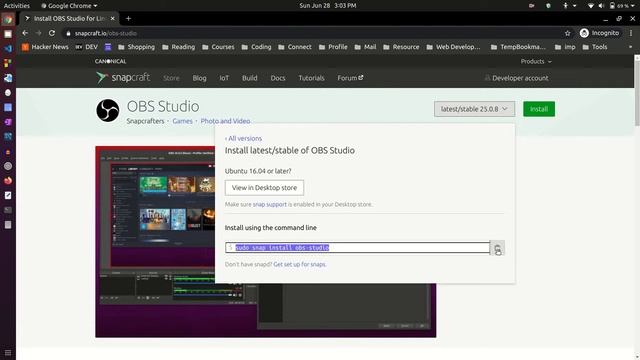
Task: Open Chrome's three-dot menu
Action: (x=631, y=33)
